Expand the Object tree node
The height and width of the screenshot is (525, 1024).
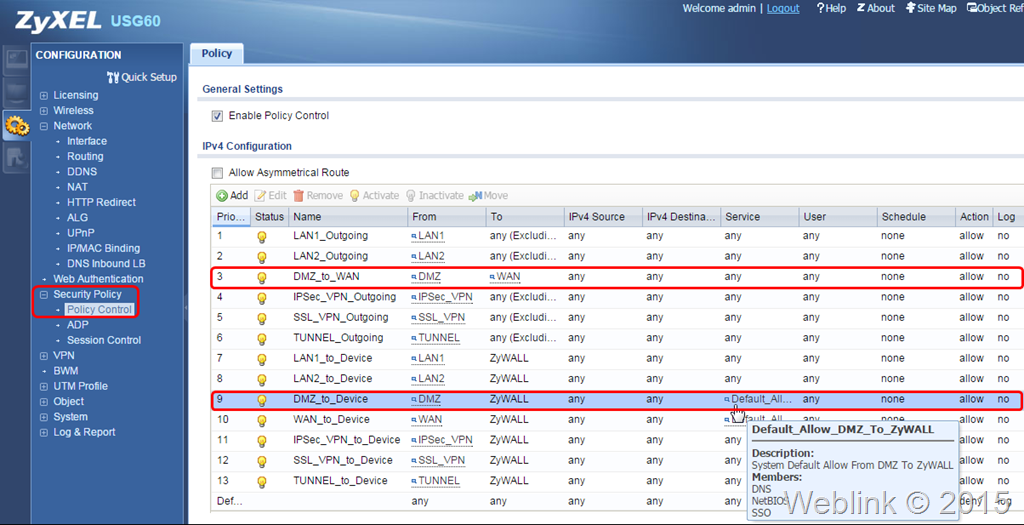click(44, 402)
